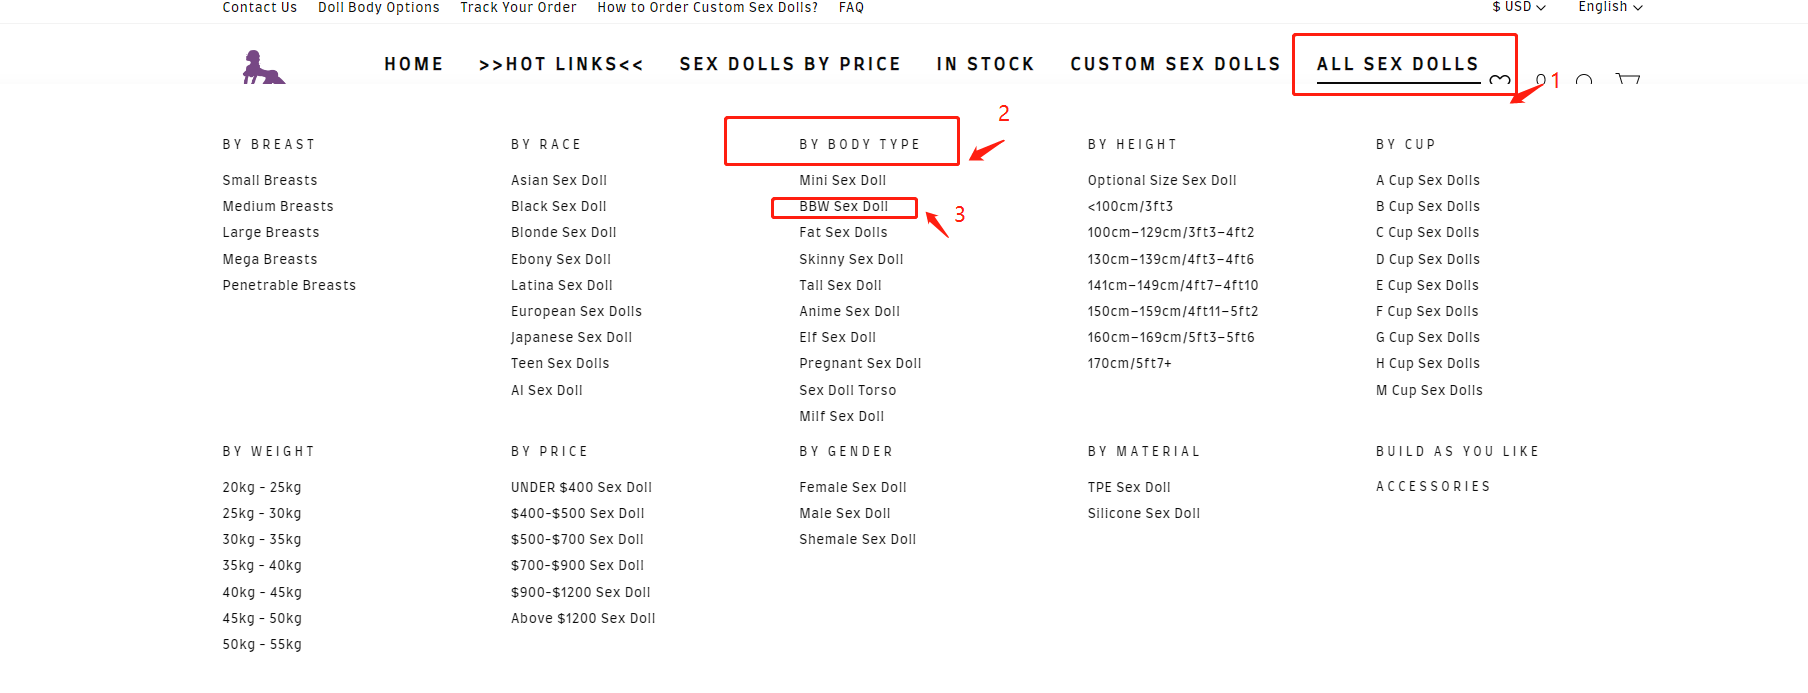This screenshot has height=693, width=1808.
Task: Go to the FAQ link
Action: 851,7
